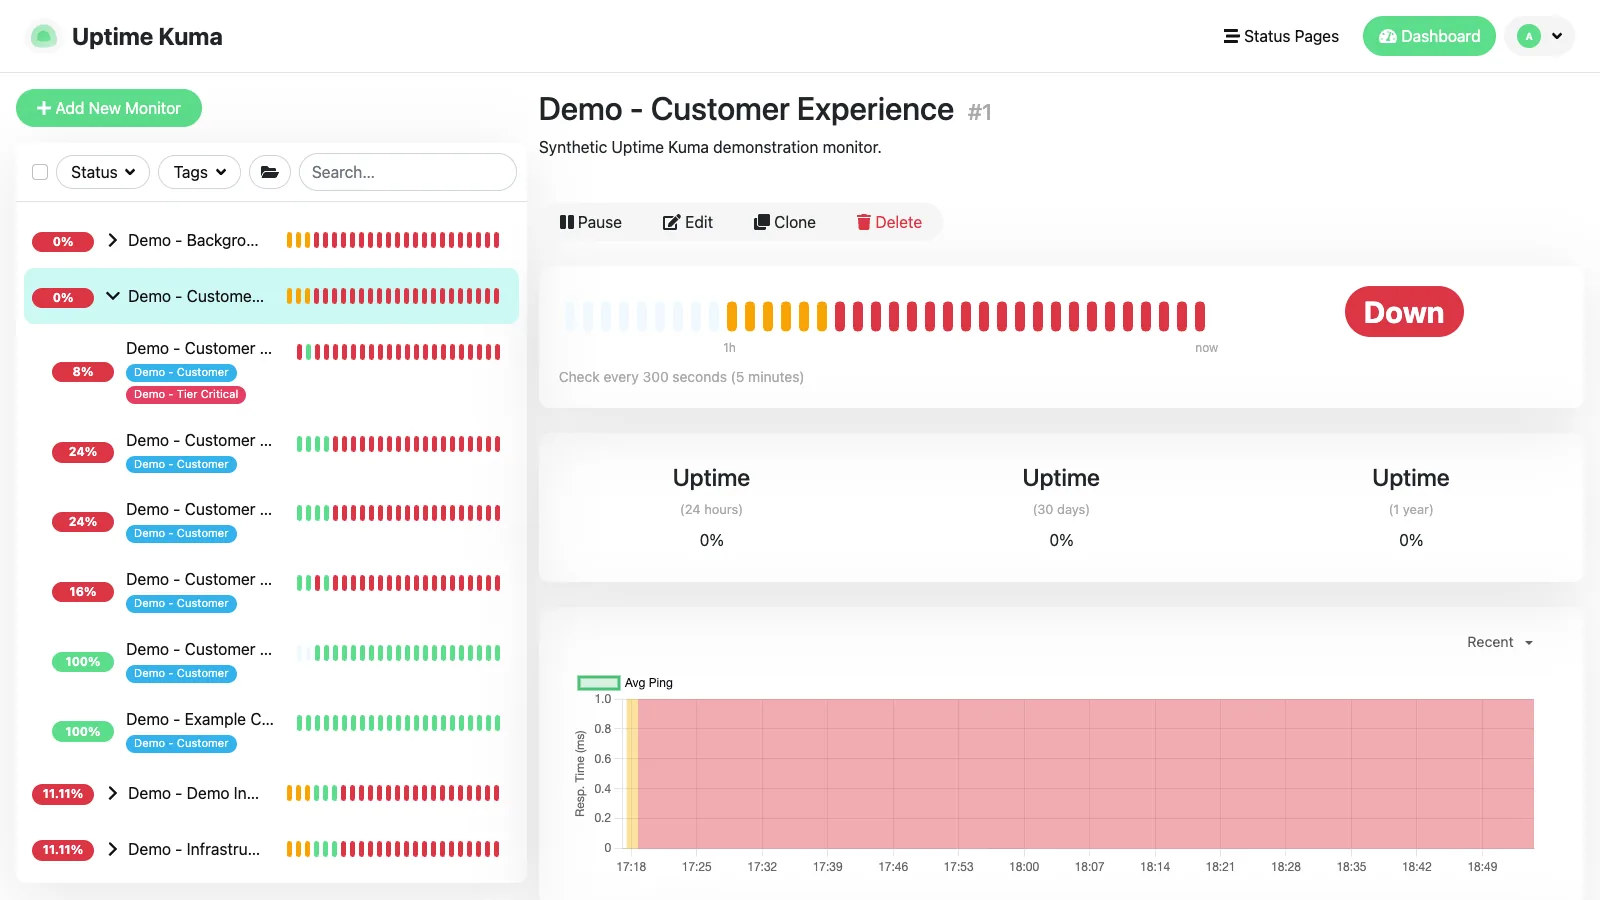Expand the Demo - Backgro... group
This screenshot has height=900, width=1600.
coord(113,240)
